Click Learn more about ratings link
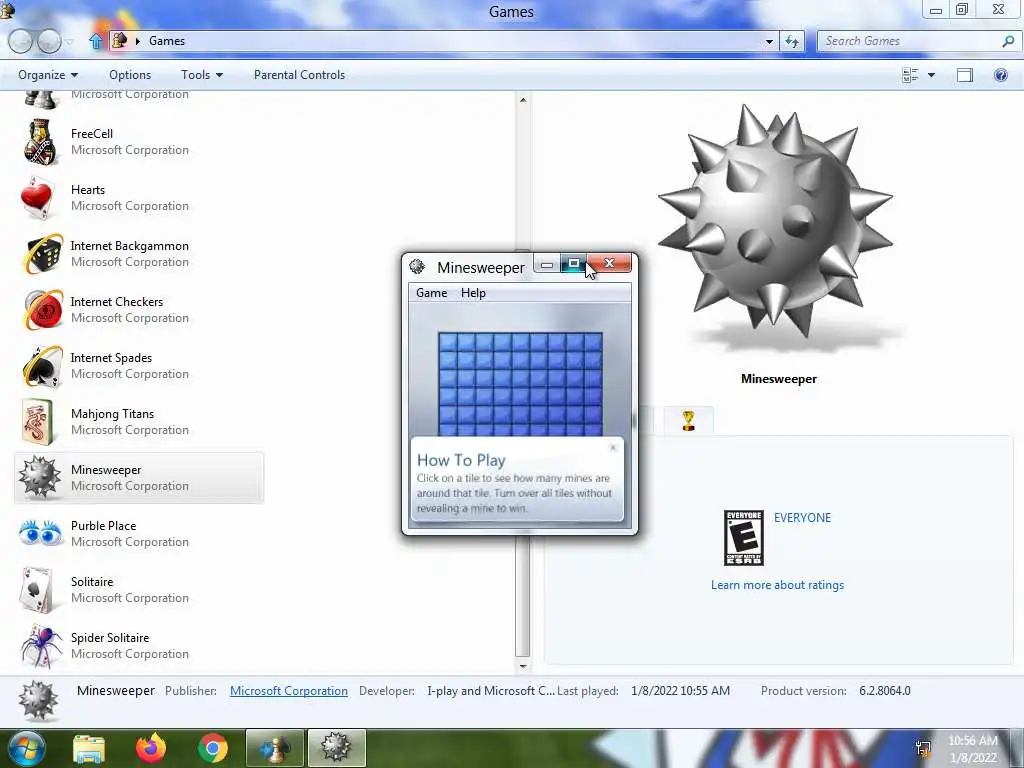This screenshot has height=768, width=1024. tap(777, 585)
